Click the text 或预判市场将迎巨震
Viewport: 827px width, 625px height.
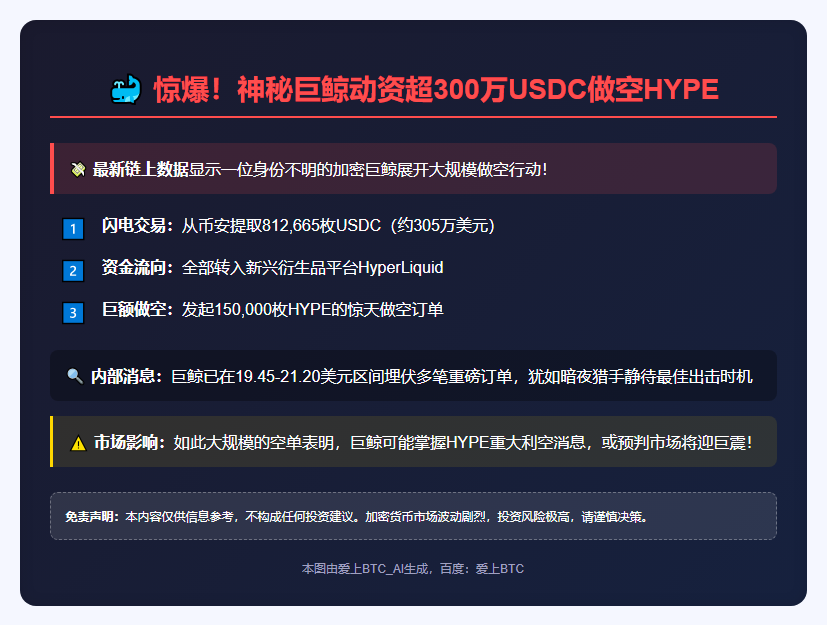point(673,443)
